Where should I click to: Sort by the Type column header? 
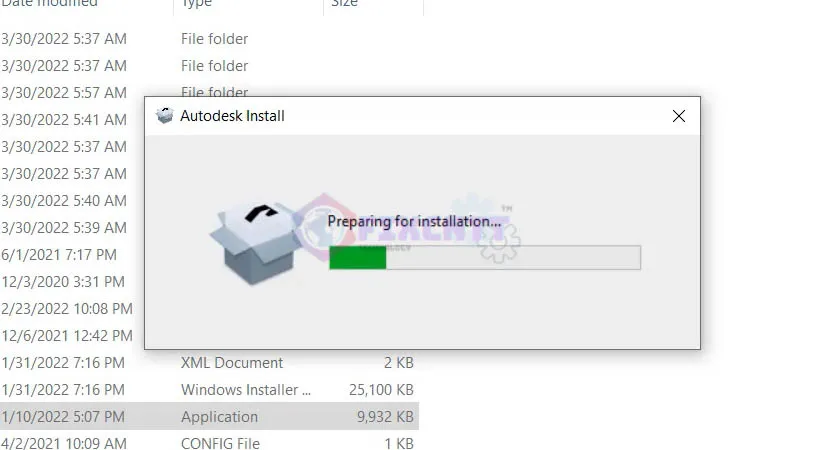click(197, 3)
